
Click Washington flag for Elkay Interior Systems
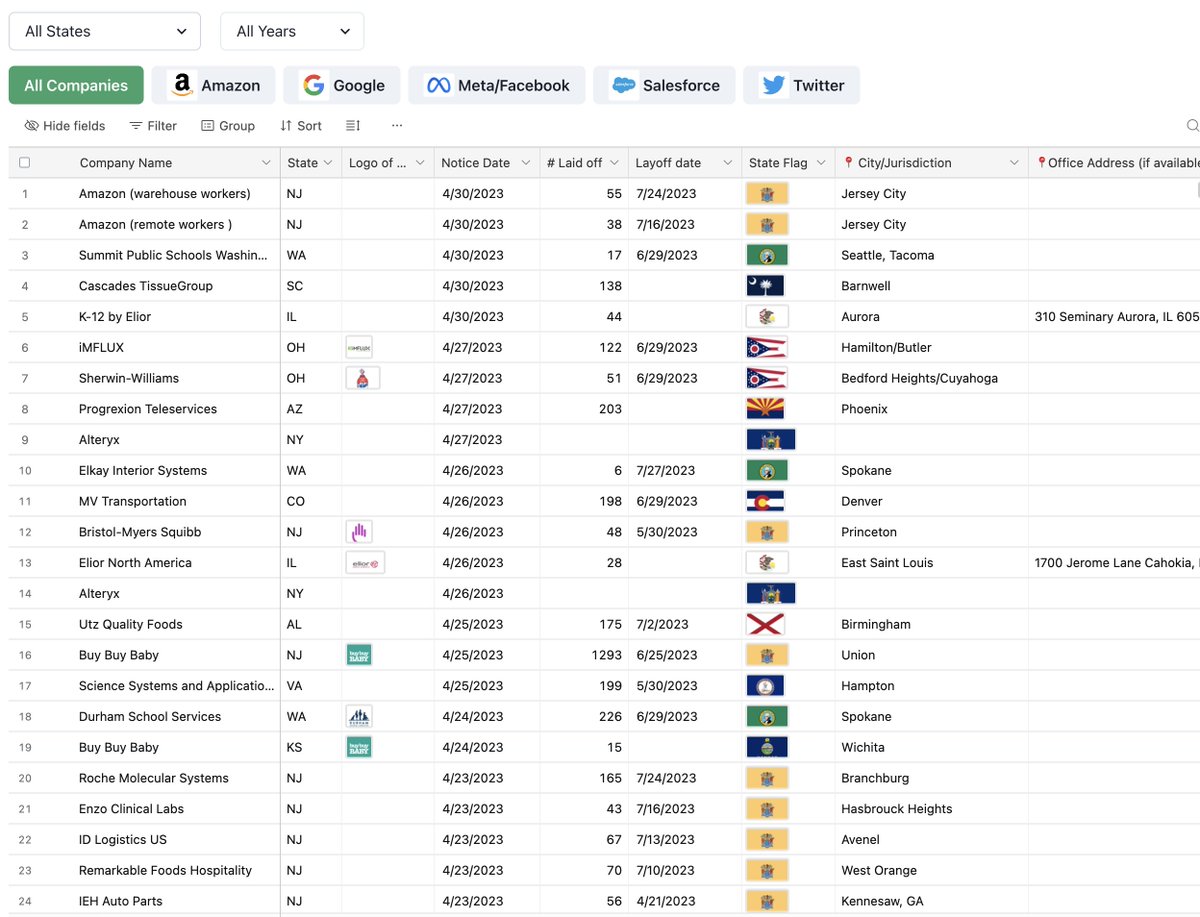coord(767,470)
